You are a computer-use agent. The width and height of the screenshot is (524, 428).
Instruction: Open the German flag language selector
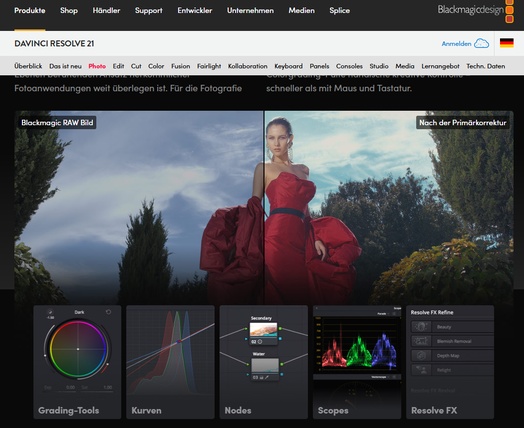tap(507, 43)
